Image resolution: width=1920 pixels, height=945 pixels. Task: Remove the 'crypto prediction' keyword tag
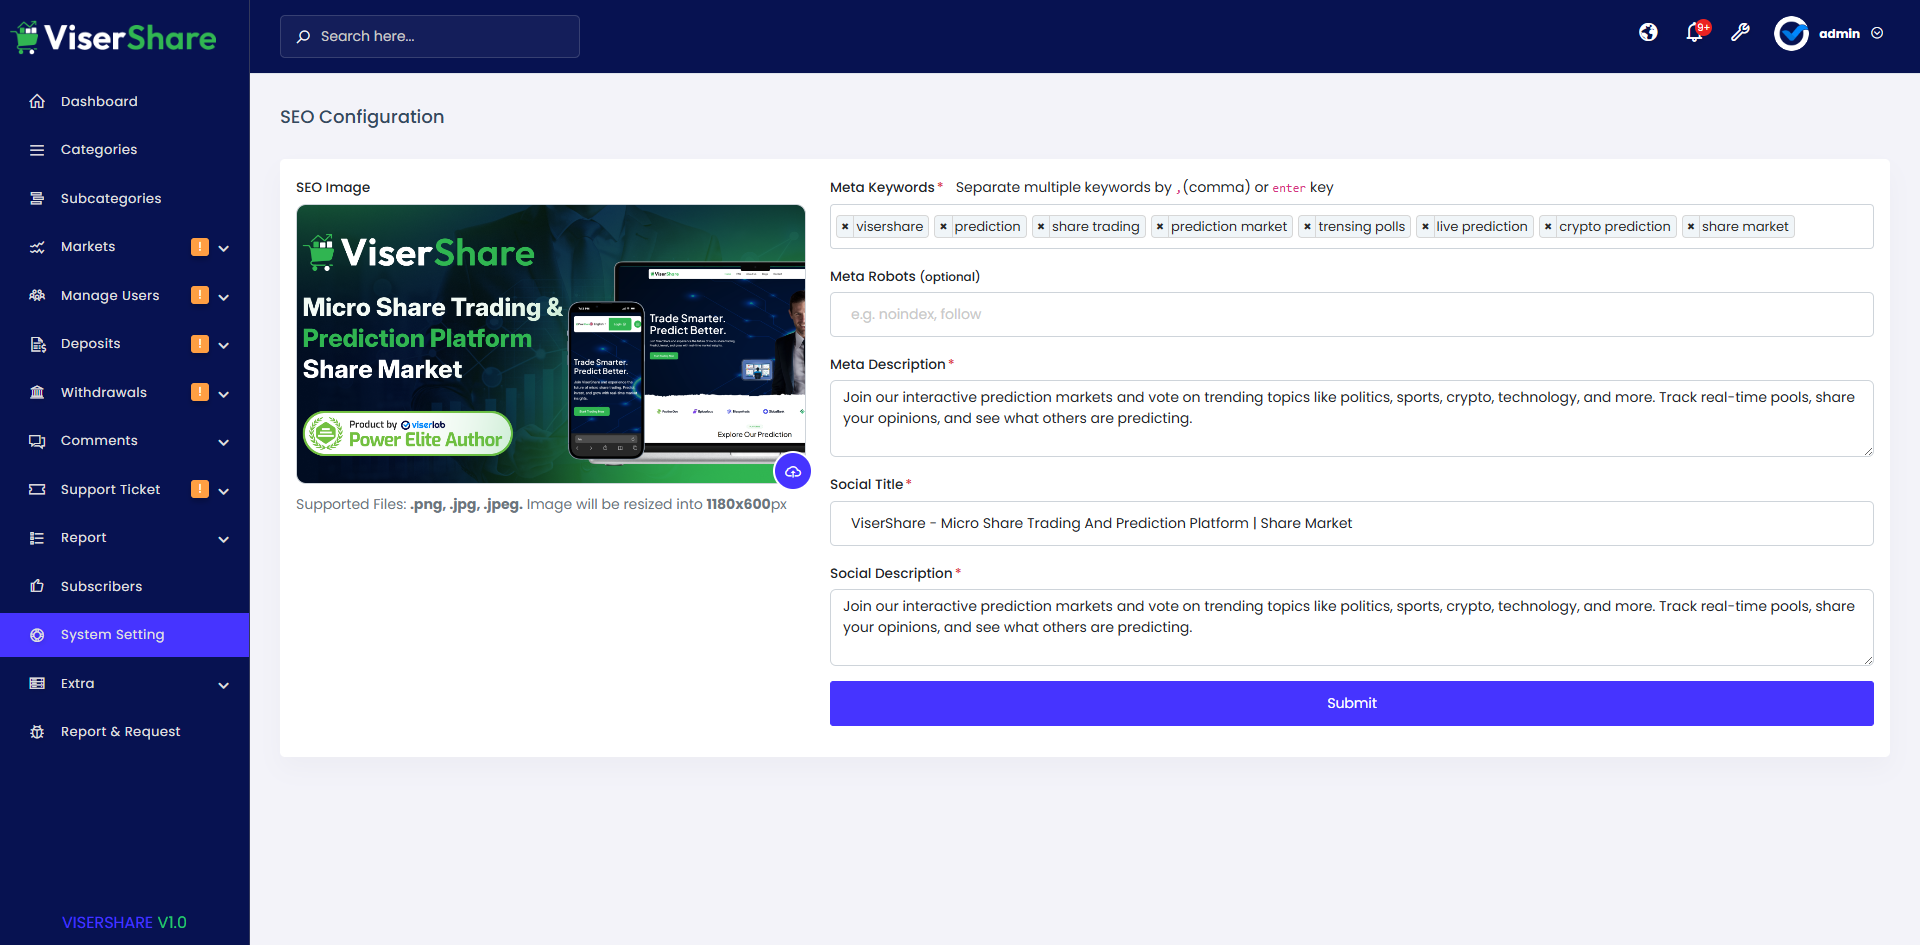click(1548, 227)
